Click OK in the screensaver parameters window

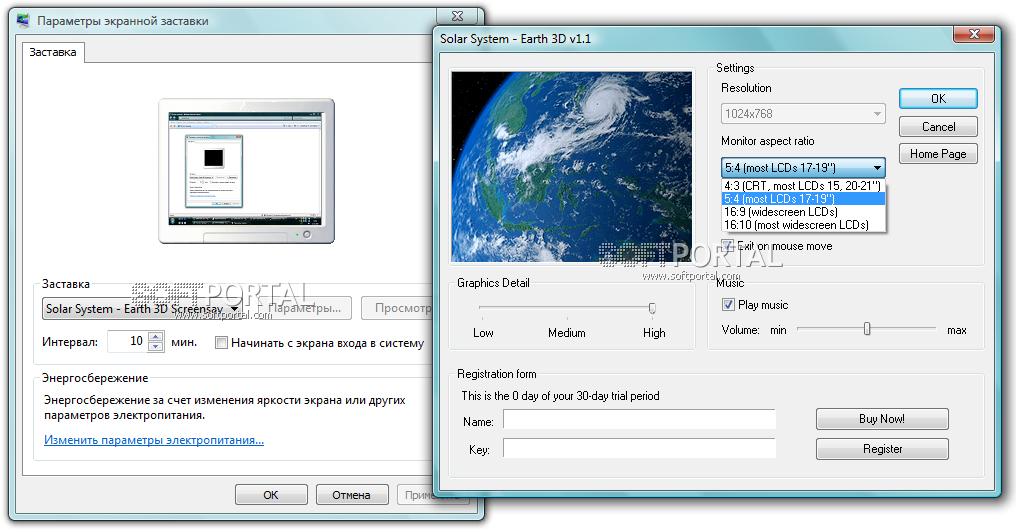click(271, 495)
